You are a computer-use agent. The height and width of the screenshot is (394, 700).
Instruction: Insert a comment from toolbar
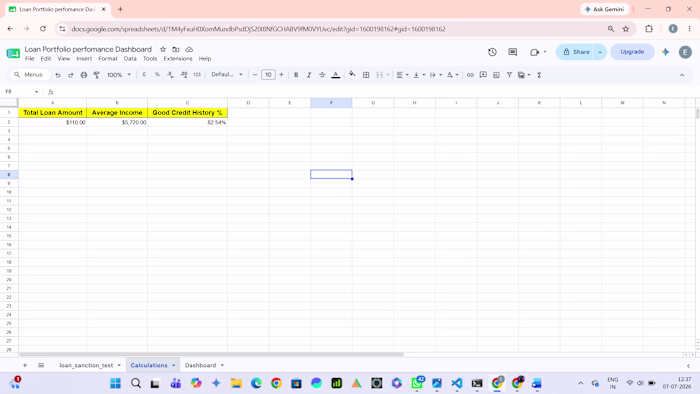pyautogui.click(x=483, y=75)
